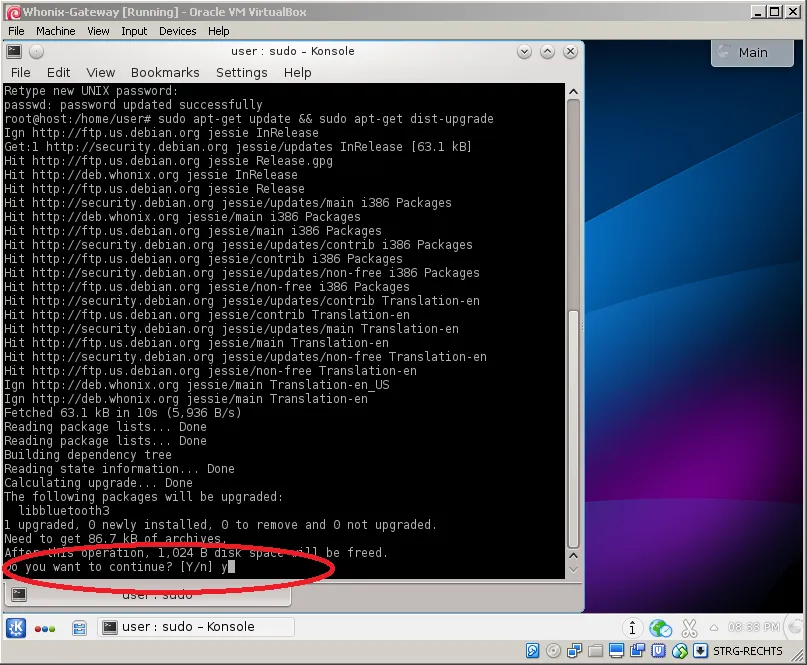Open the activities three-dots icon
The height and width of the screenshot is (665, 807).
(x=45, y=628)
